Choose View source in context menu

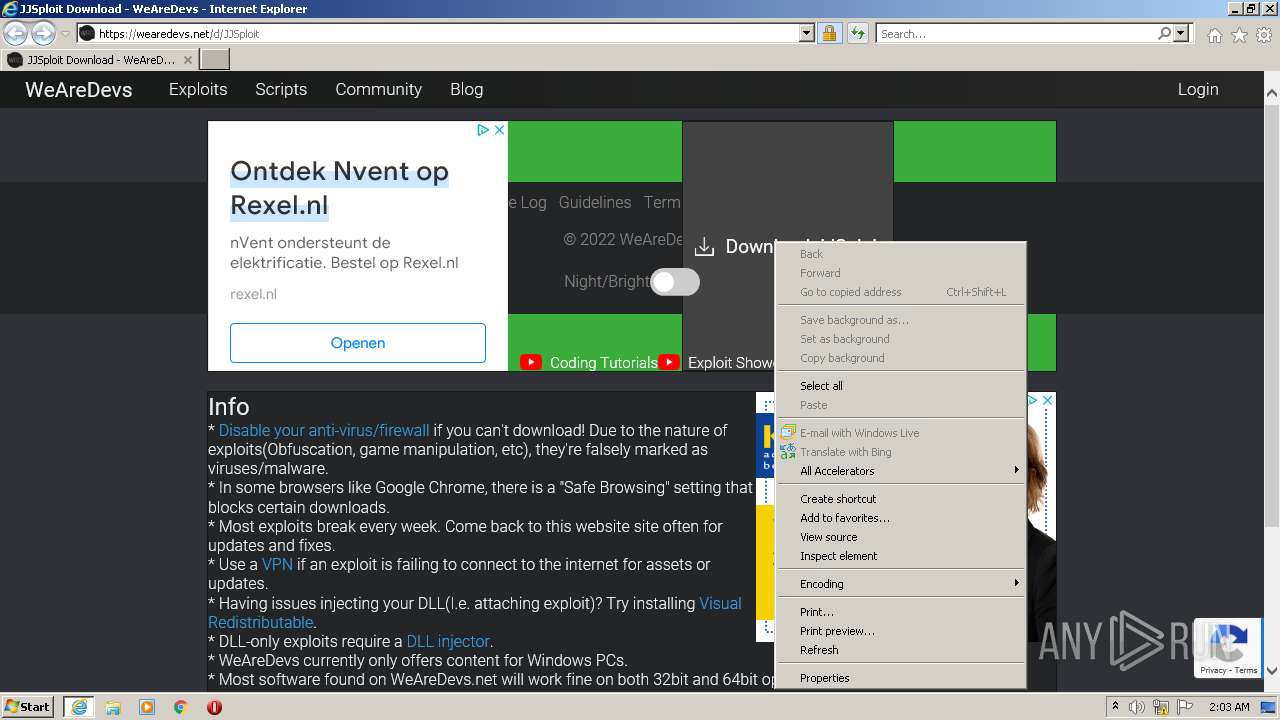point(901,537)
